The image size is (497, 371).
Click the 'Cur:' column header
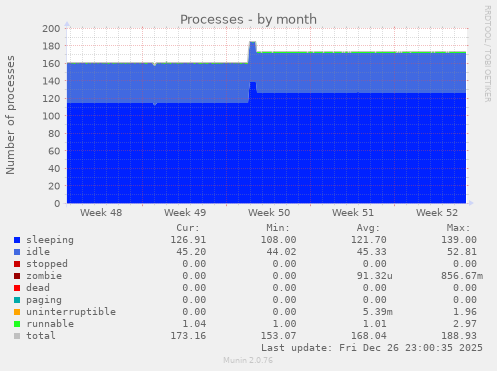pyautogui.click(x=188, y=228)
